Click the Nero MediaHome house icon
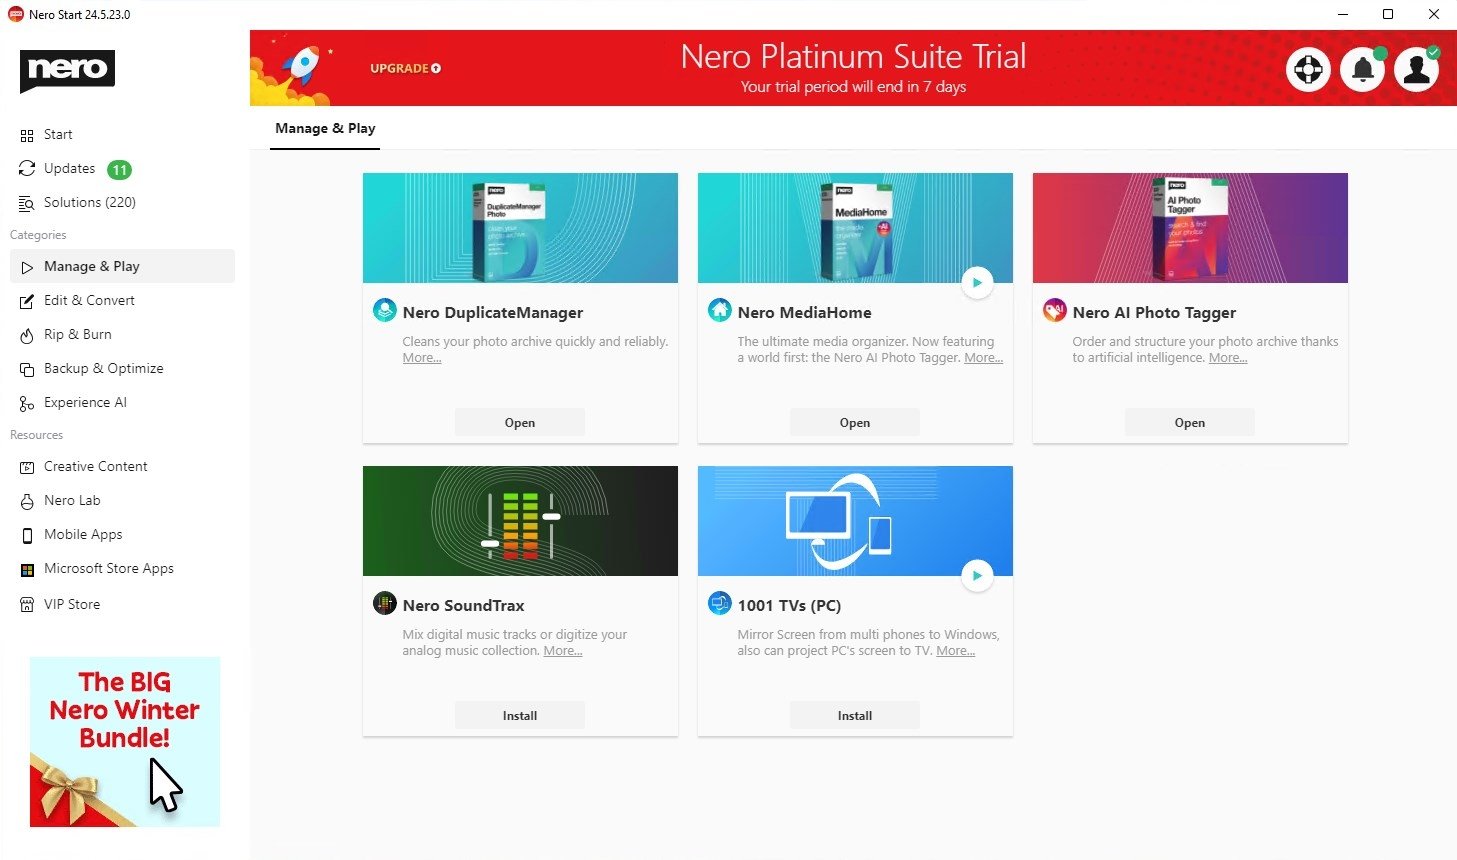The image size is (1457, 860). (x=720, y=310)
